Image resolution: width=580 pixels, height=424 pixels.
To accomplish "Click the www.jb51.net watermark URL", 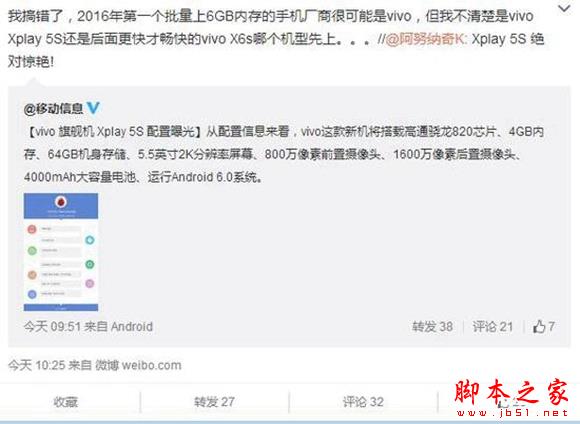I will pos(512,413).
